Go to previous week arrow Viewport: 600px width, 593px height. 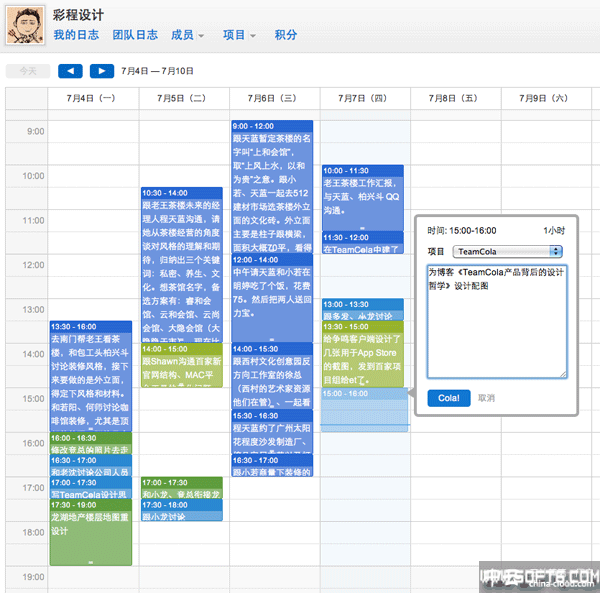pos(70,71)
